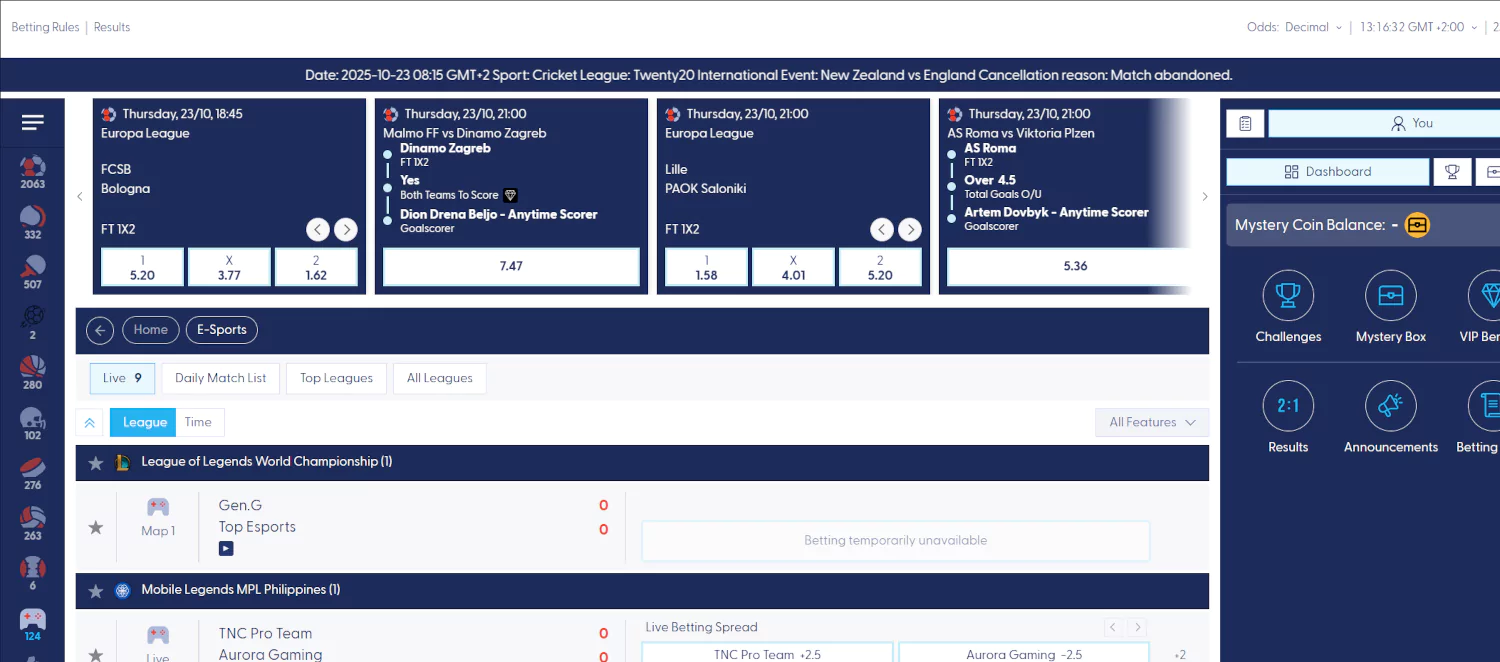Go to Home breadcrumb

[151, 330]
